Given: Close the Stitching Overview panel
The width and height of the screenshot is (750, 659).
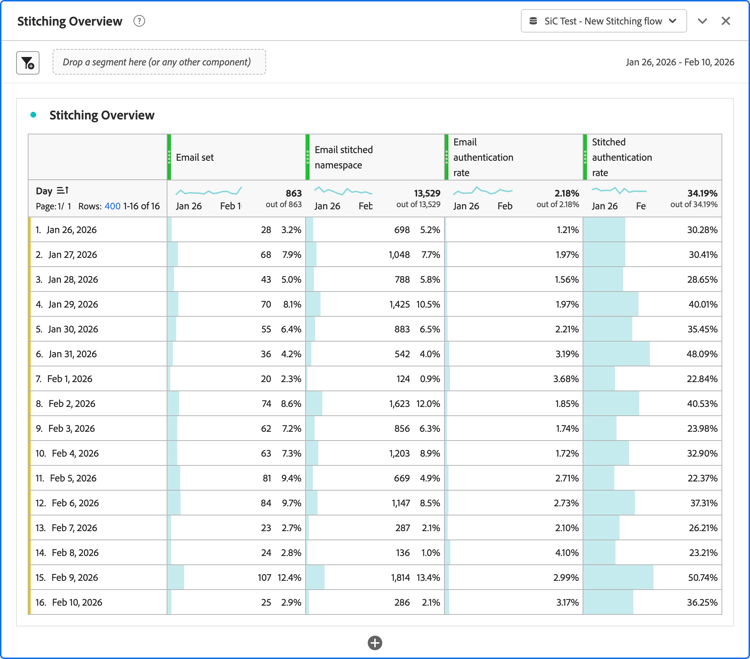Looking at the screenshot, I should click(726, 21).
